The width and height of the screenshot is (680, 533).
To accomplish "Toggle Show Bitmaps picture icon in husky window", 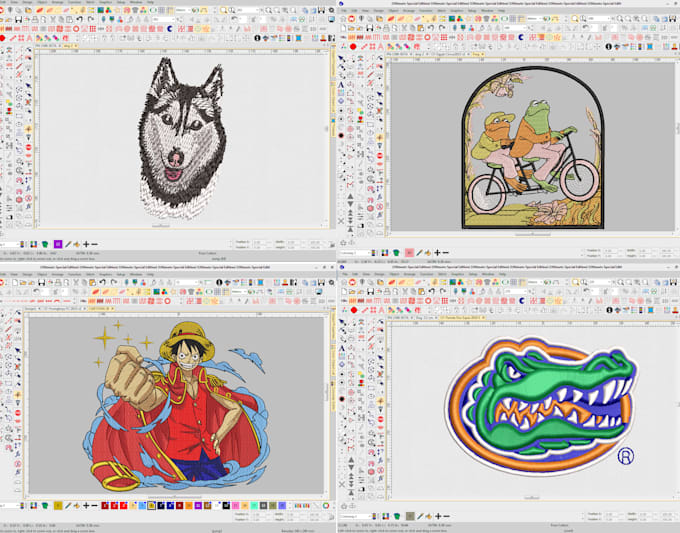I will click(x=101, y=10).
